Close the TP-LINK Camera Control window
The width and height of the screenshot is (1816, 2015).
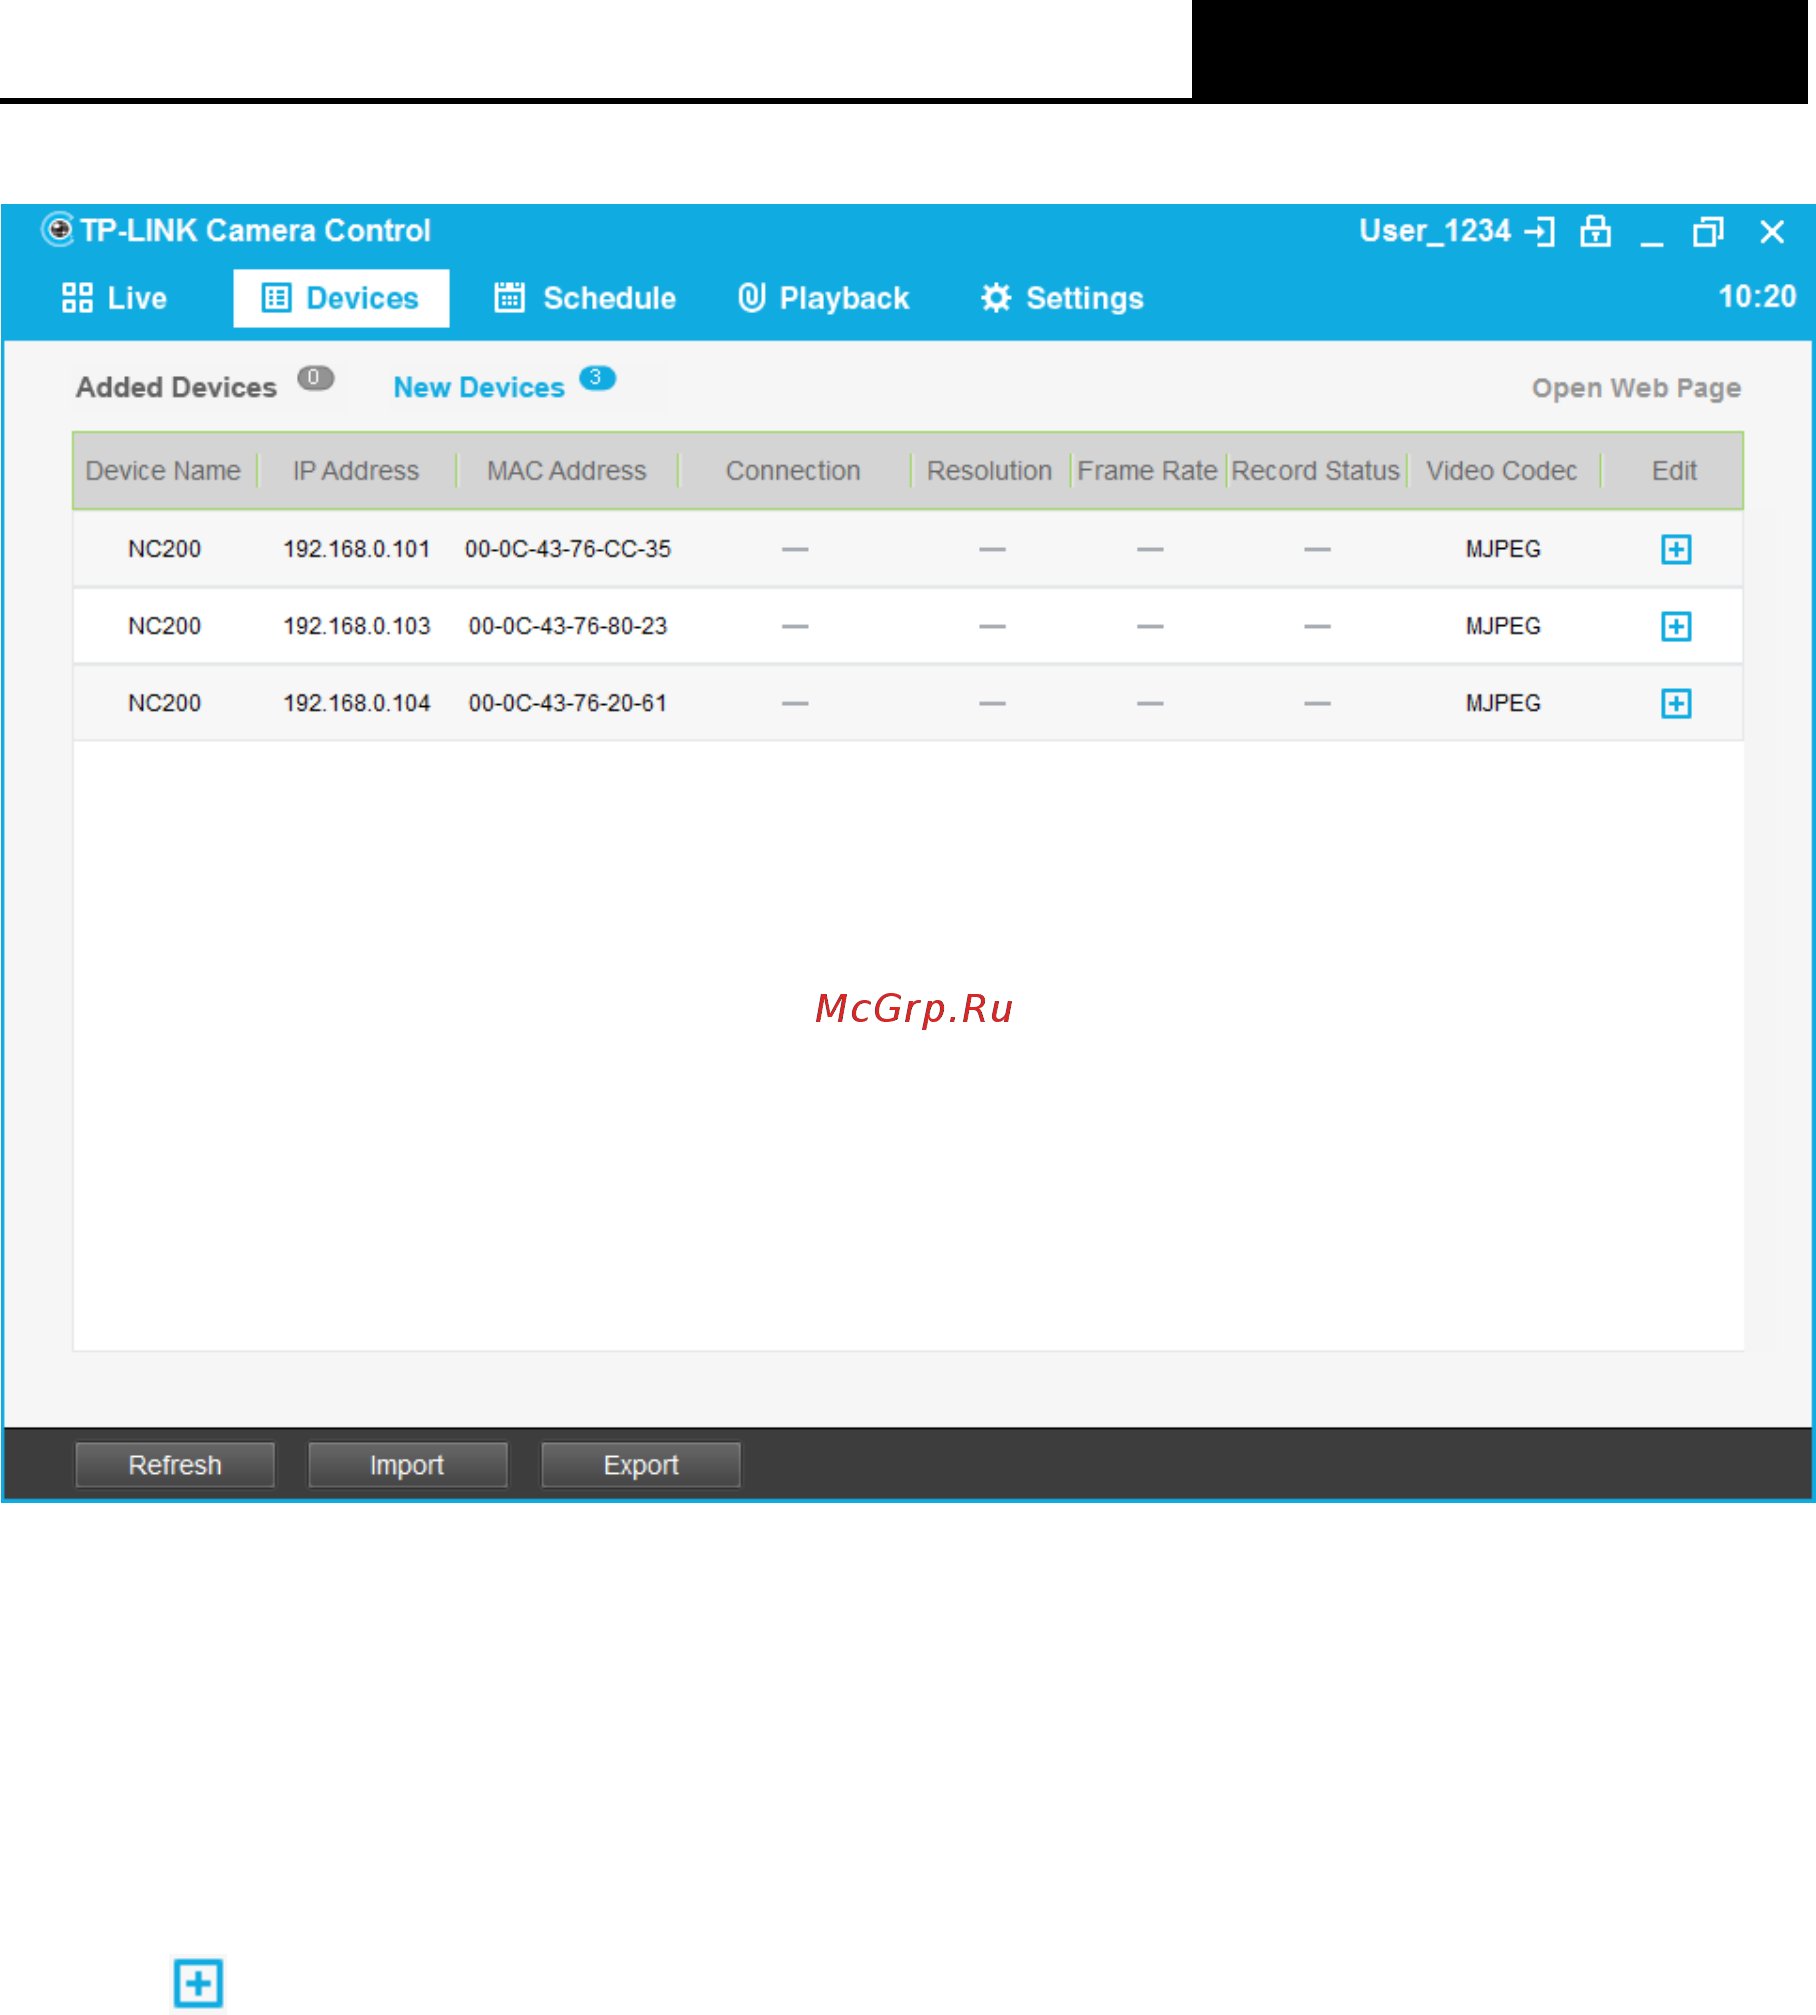pyautogui.click(x=1772, y=232)
